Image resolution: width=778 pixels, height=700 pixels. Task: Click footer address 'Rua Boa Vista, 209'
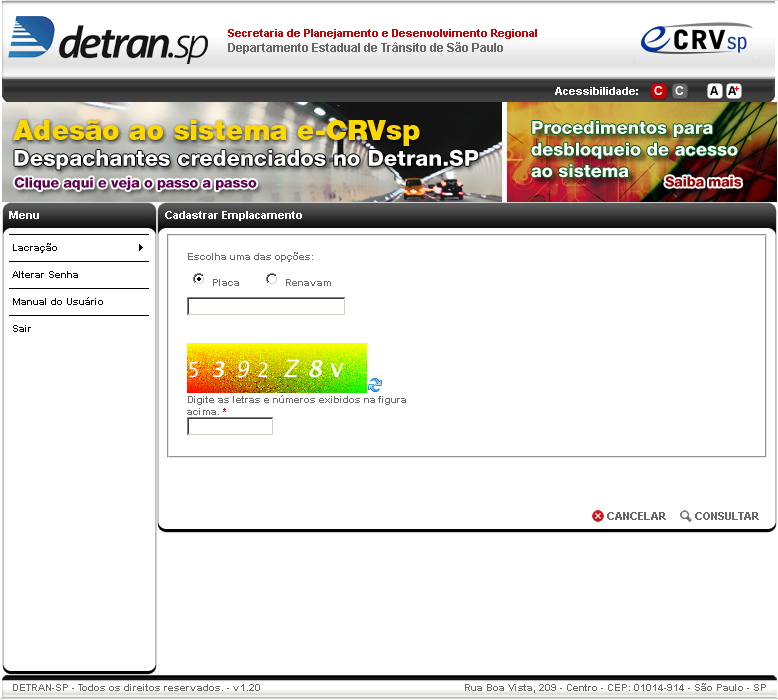[510, 688]
